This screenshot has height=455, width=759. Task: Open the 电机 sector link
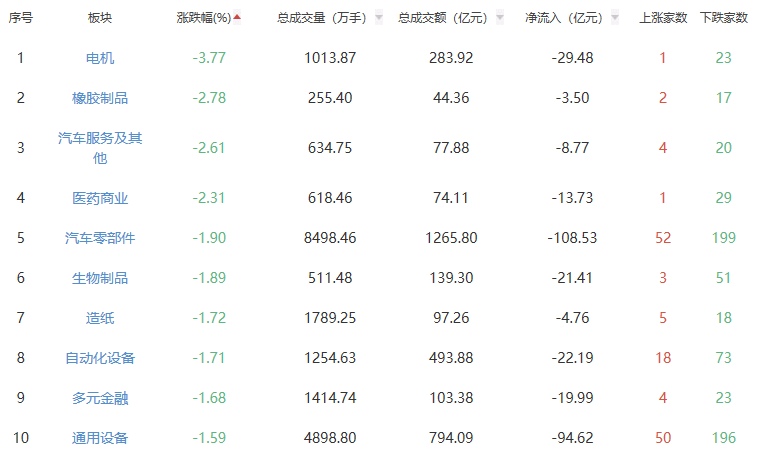pos(100,58)
